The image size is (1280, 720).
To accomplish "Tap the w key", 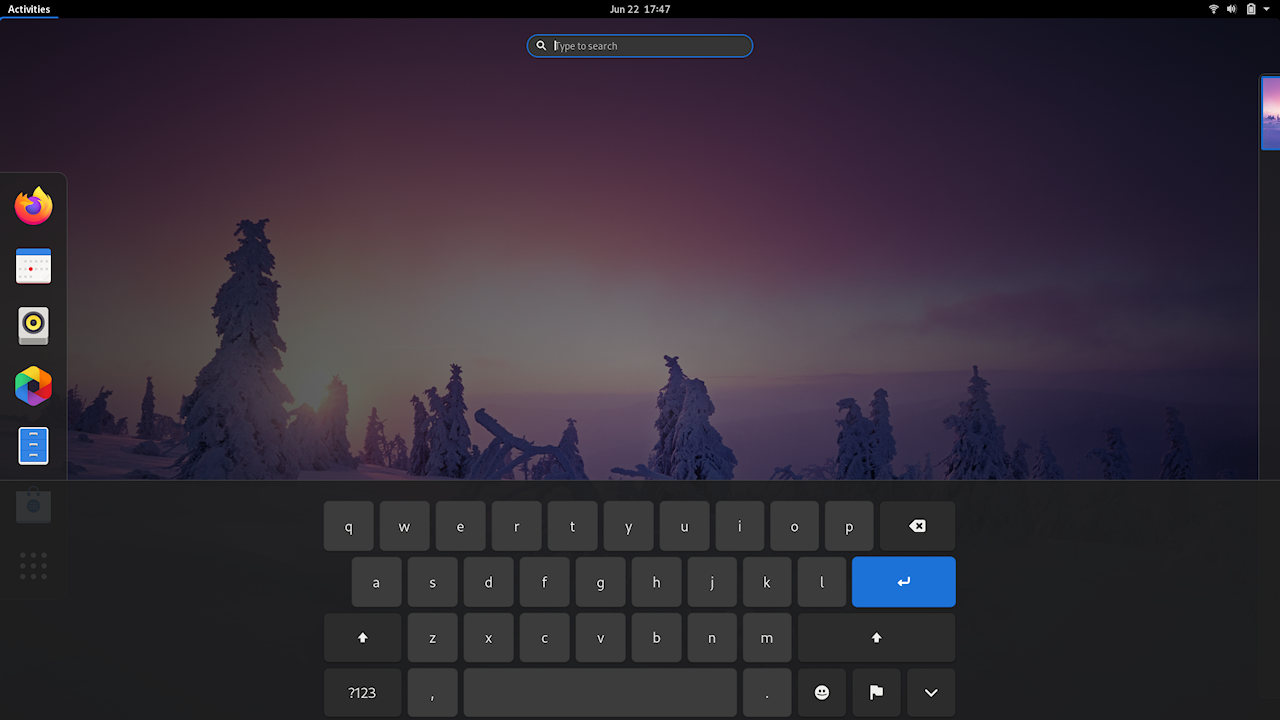I will pyautogui.click(x=404, y=526).
